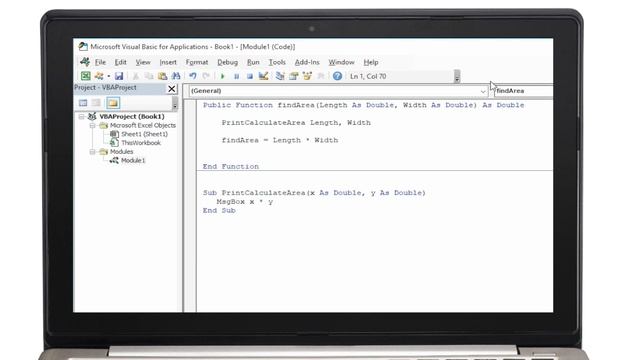The image size is (640, 360).
Task: Open the Run menu
Action: point(253,62)
